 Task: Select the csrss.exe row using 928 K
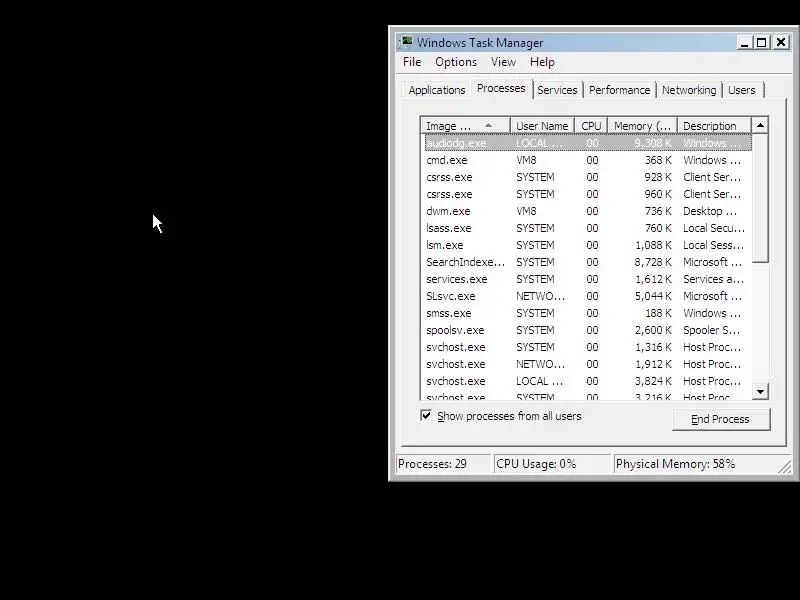(x=588, y=177)
